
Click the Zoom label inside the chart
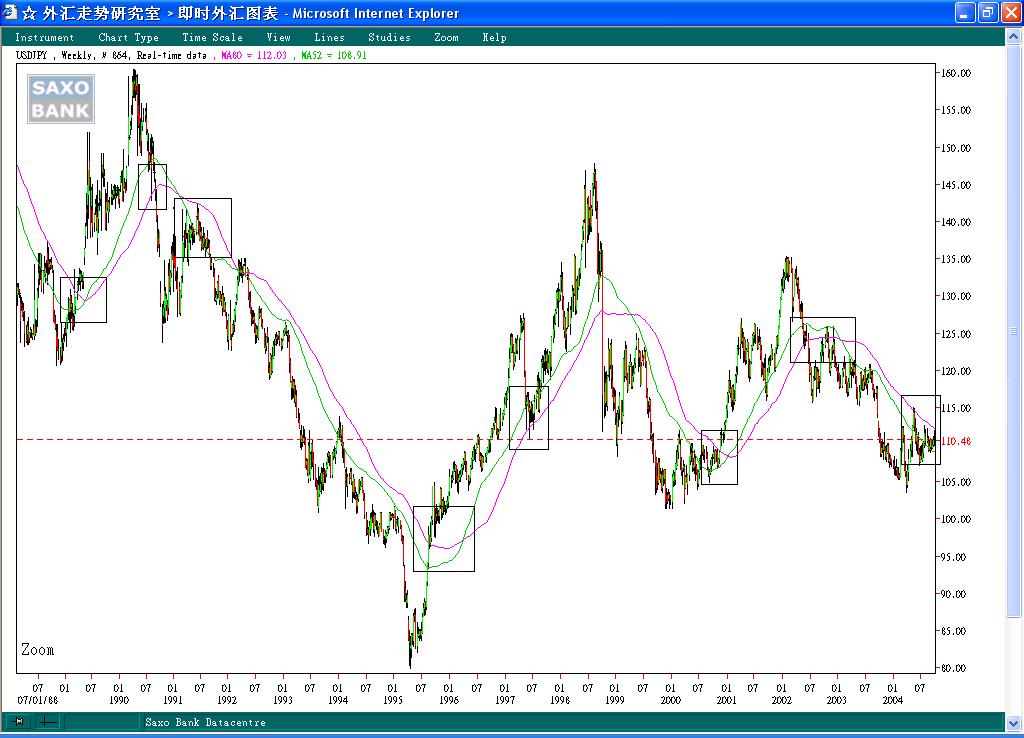click(37, 650)
